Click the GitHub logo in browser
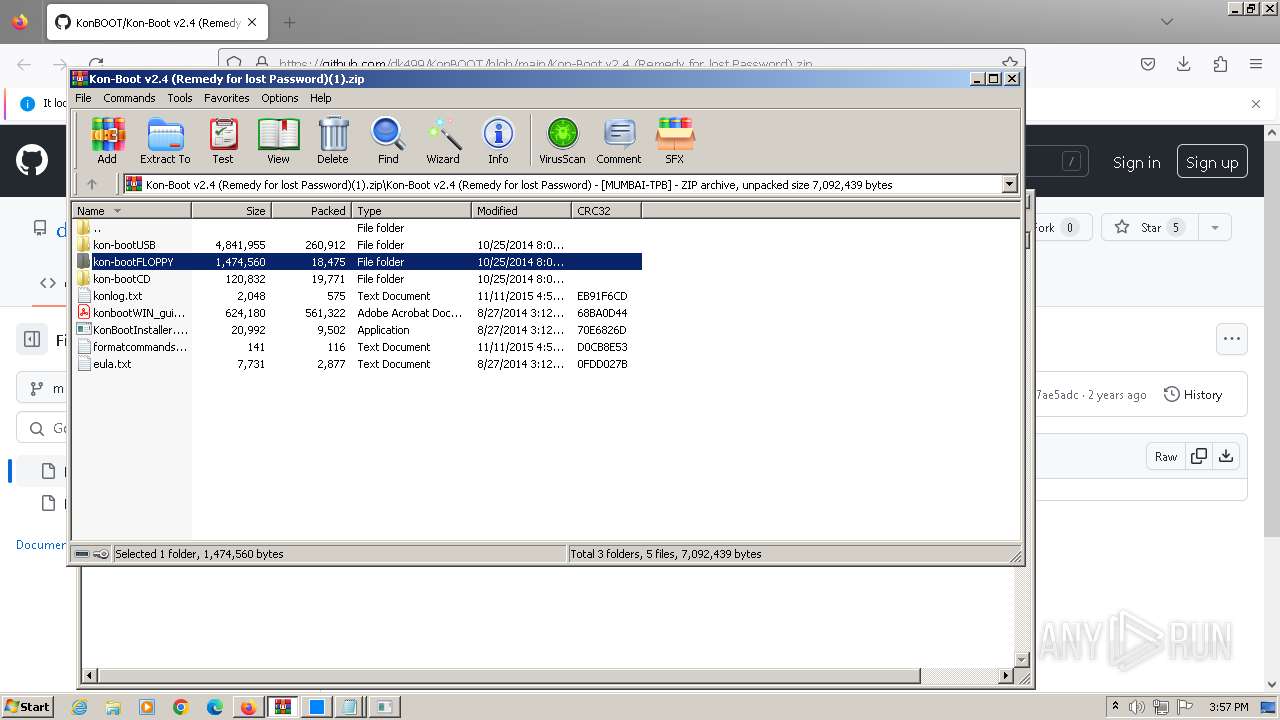 click(x=32, y=161)
